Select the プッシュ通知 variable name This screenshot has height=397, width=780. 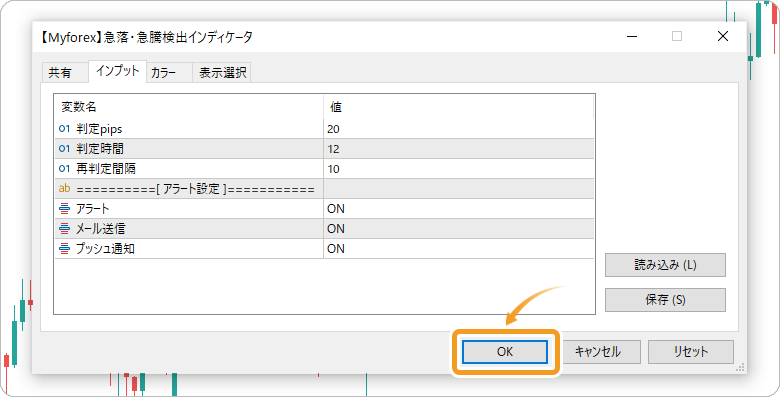point(105,248)
